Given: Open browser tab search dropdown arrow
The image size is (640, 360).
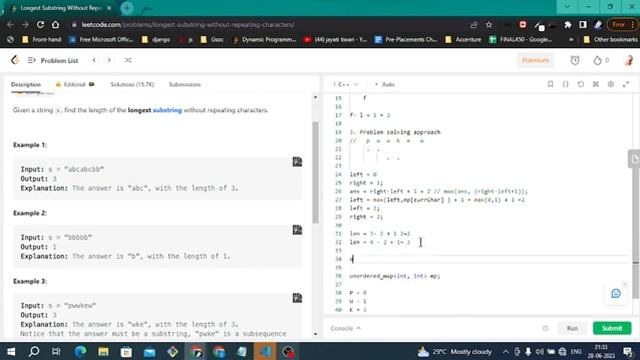Looking at the screenshot, I should coord(567,7).
